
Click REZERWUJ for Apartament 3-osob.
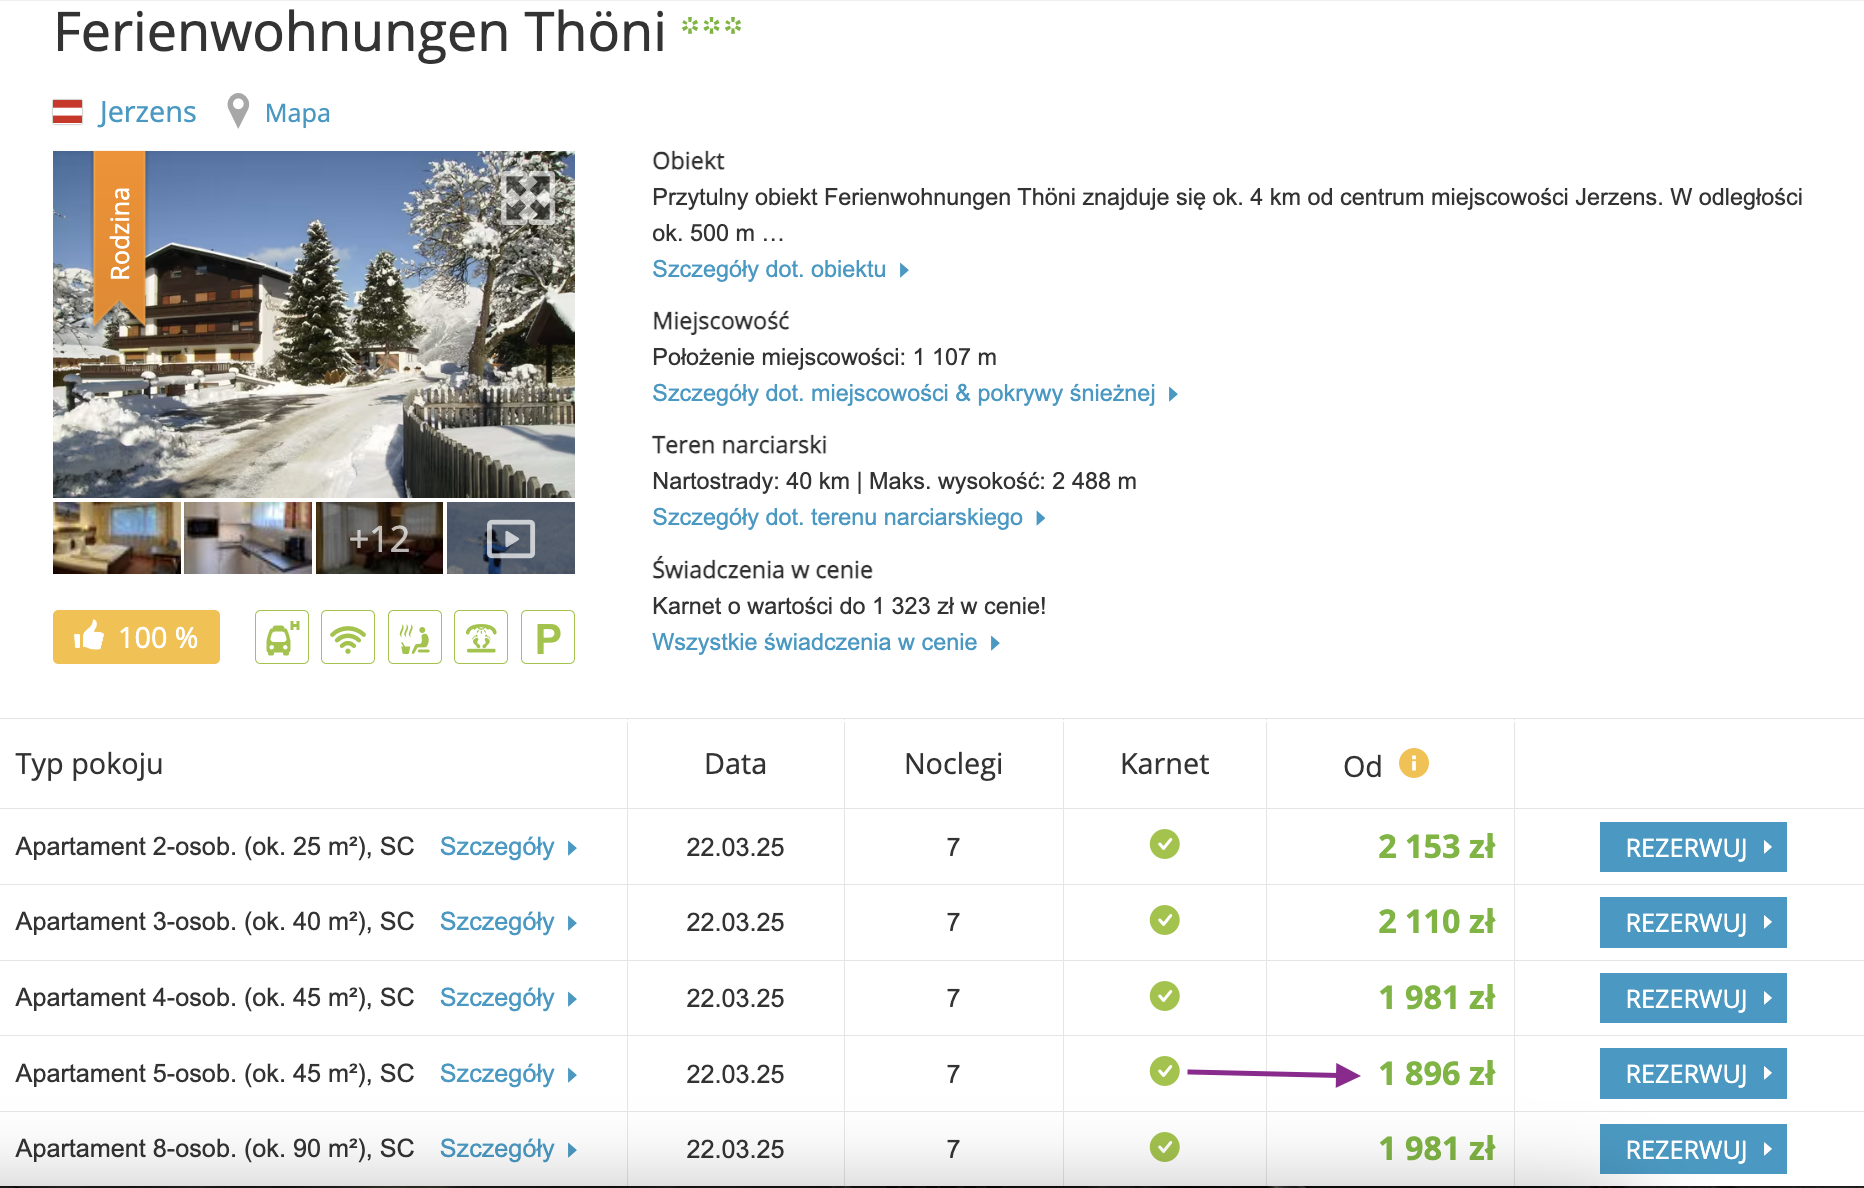1693,922
